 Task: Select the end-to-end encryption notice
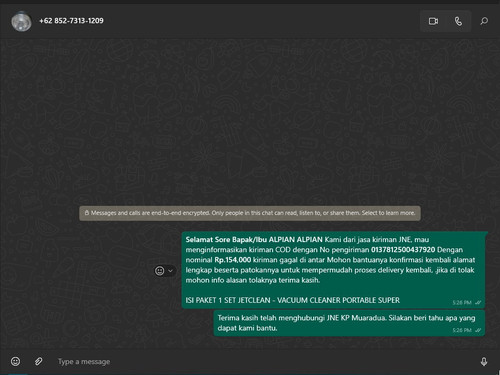[250, 213]
